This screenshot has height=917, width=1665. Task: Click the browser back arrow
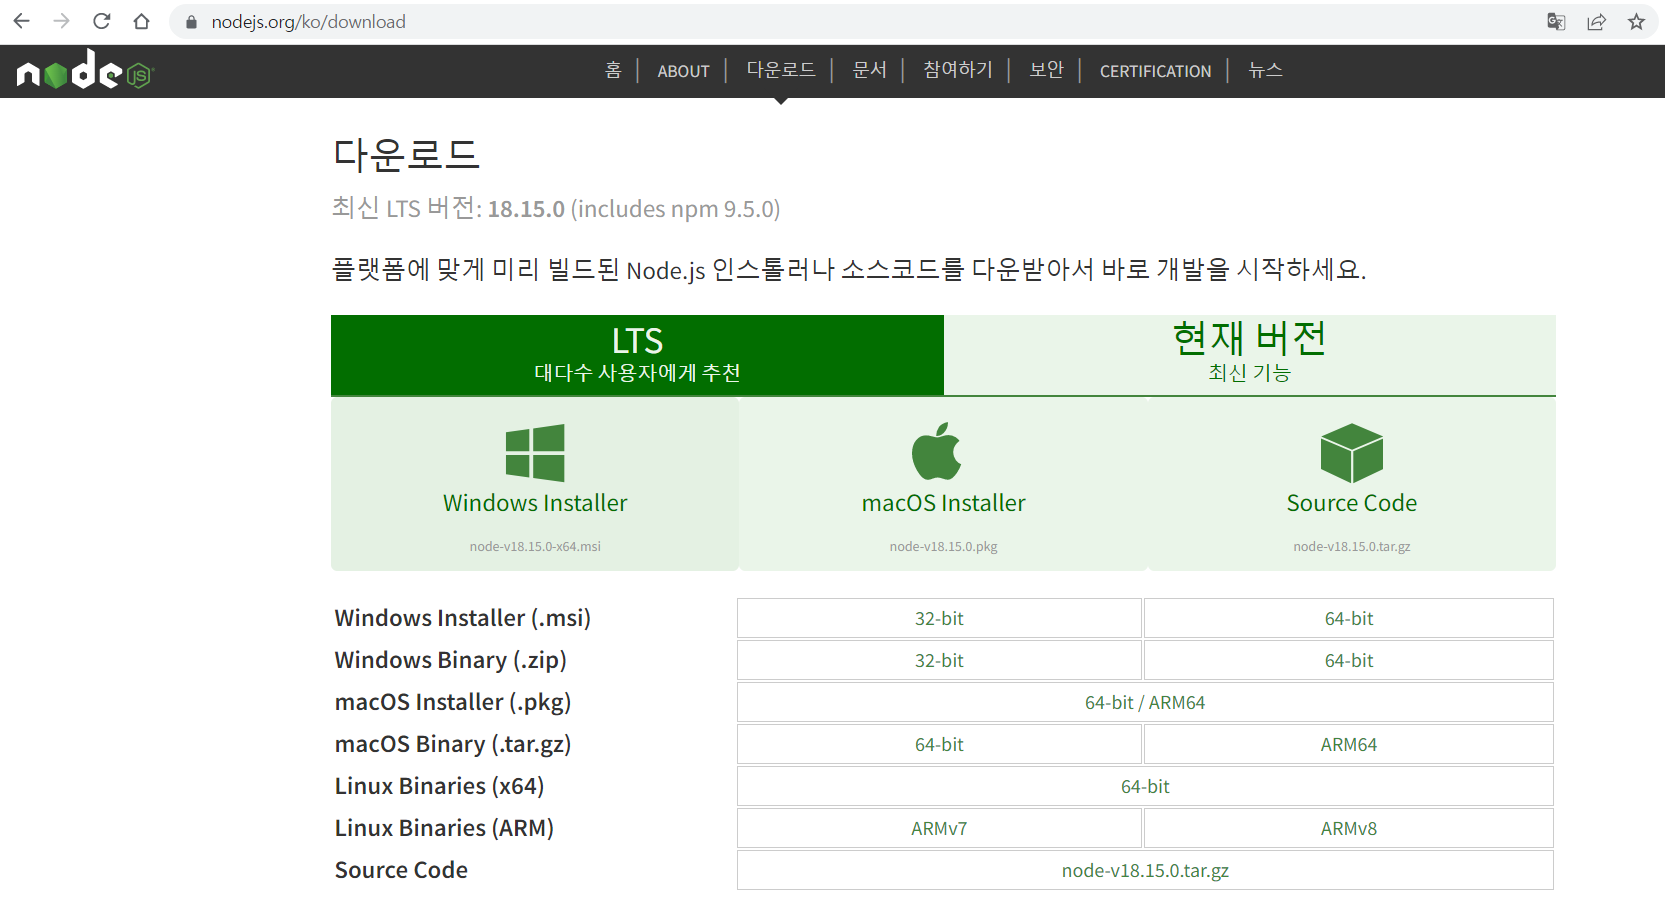pyautogui.click(x=21, y=21)
